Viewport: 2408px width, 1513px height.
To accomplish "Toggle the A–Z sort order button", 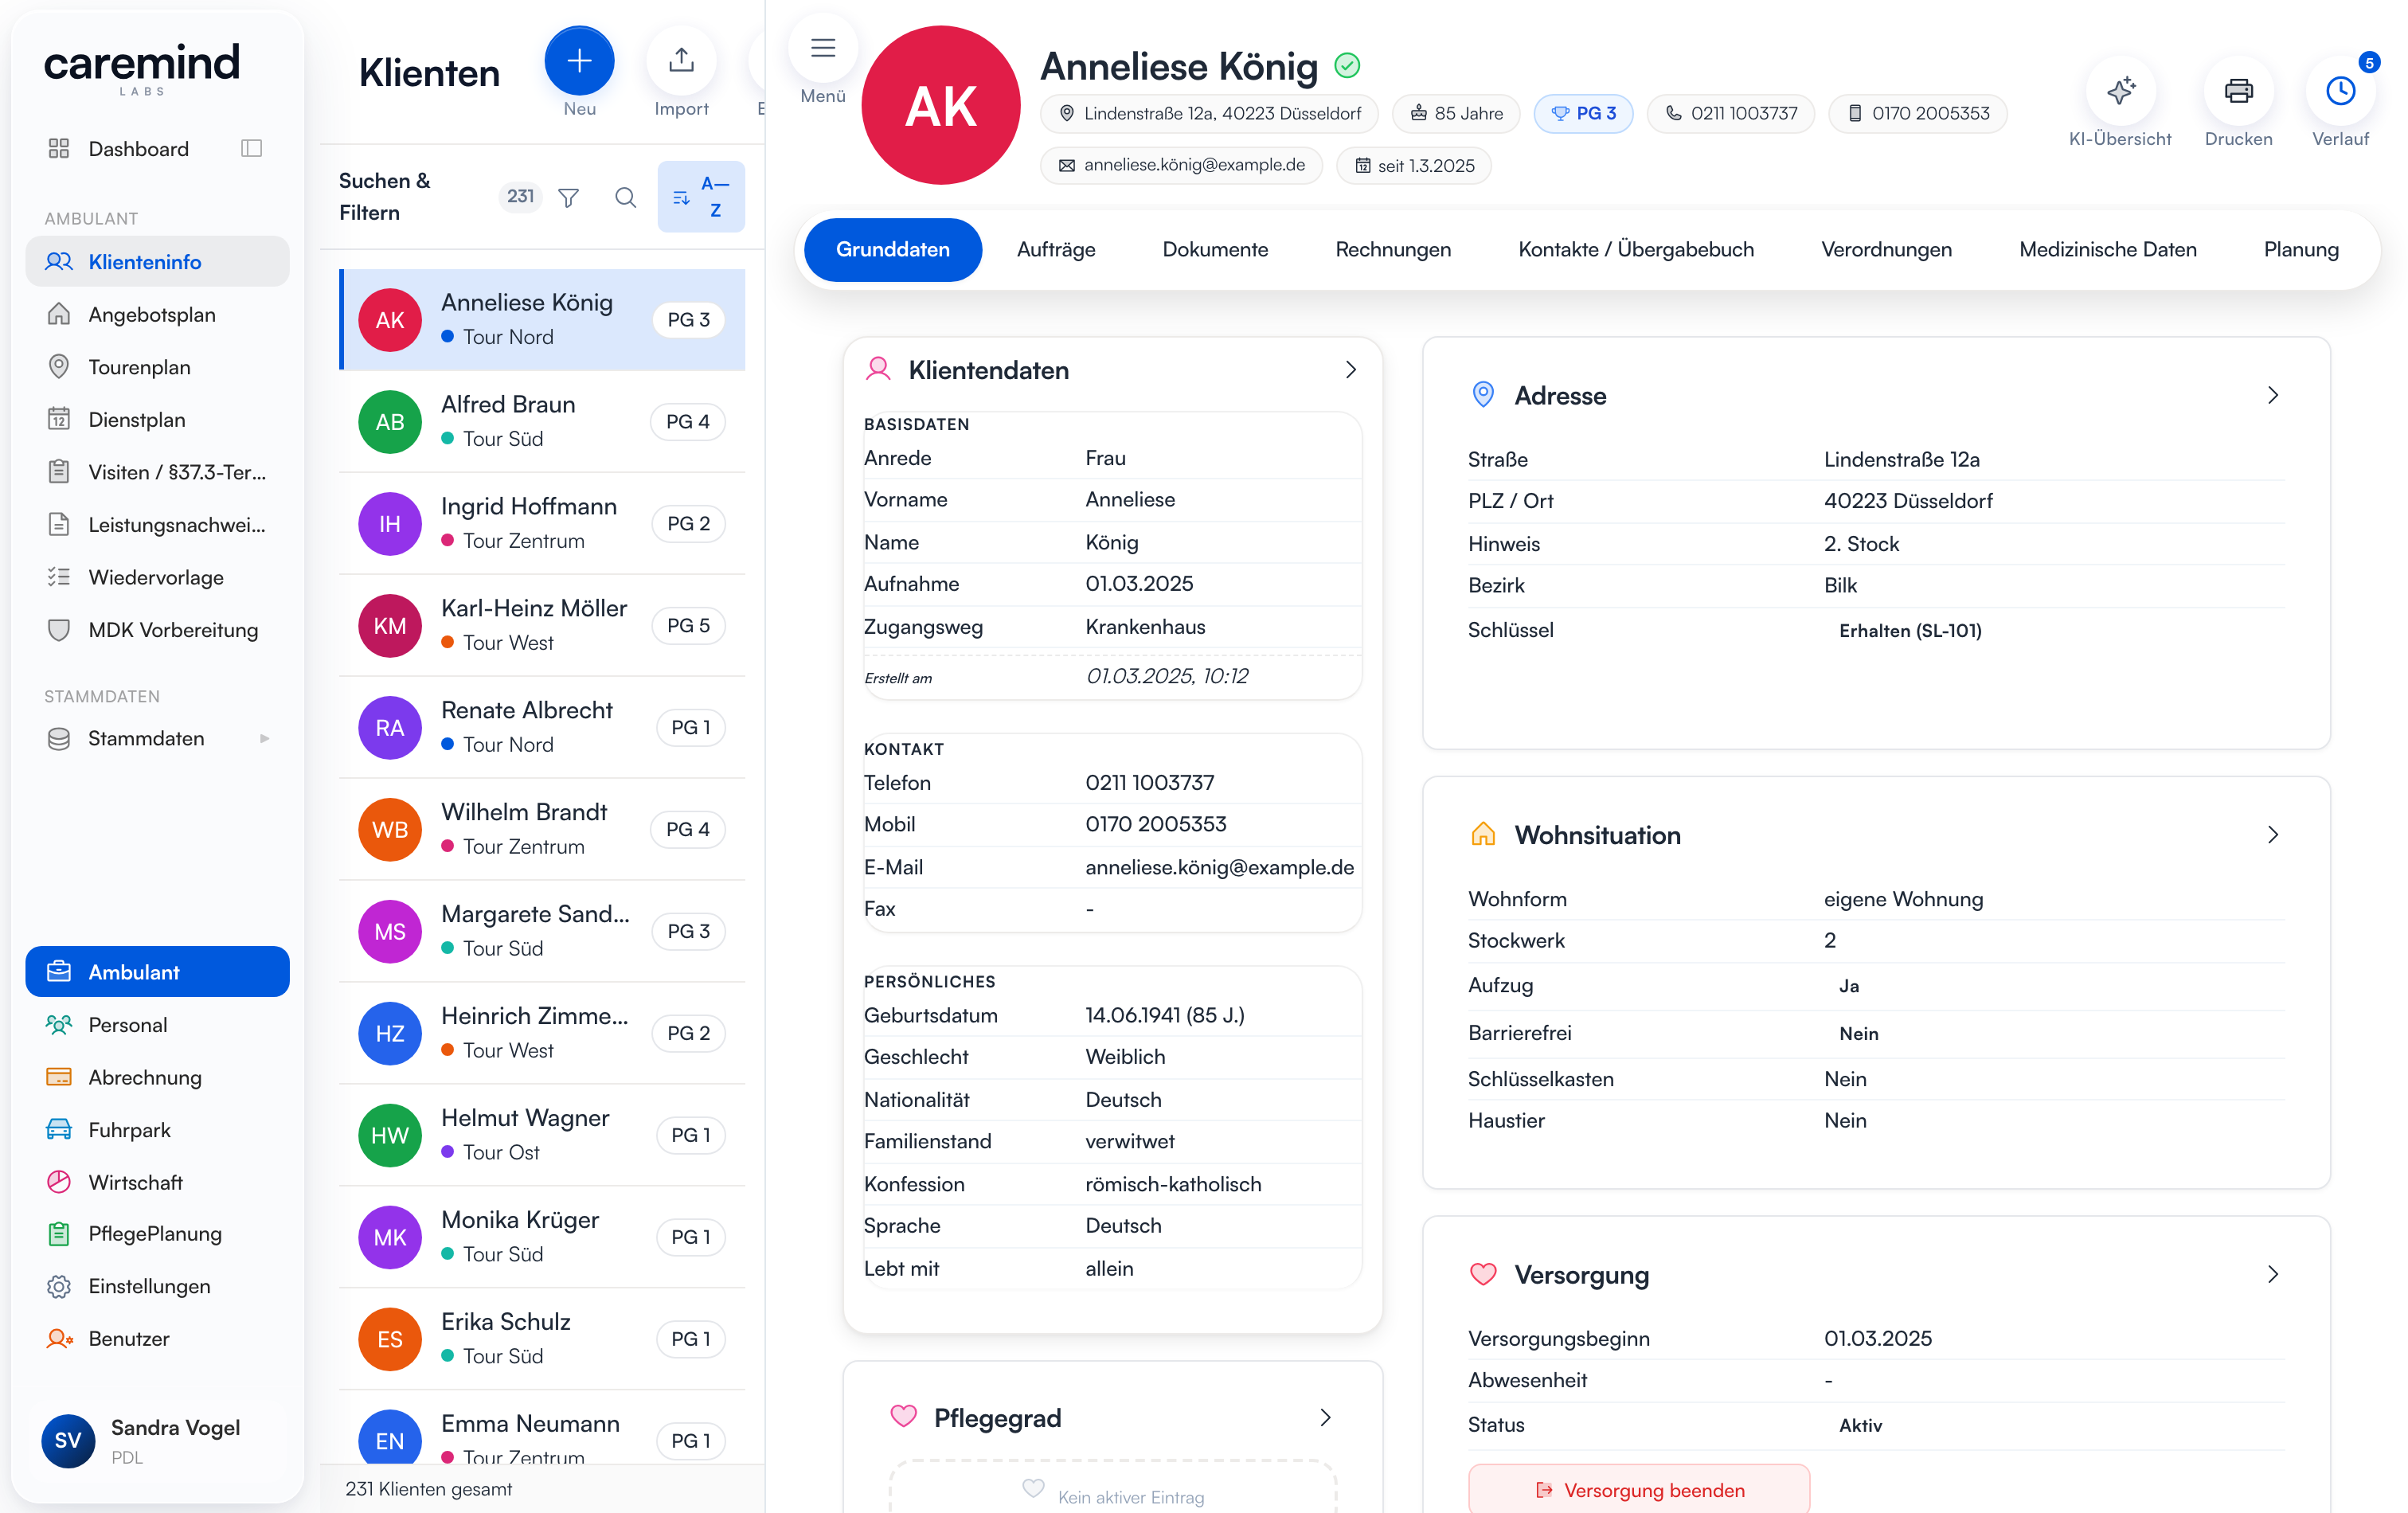I will click(x=701, y=197).
